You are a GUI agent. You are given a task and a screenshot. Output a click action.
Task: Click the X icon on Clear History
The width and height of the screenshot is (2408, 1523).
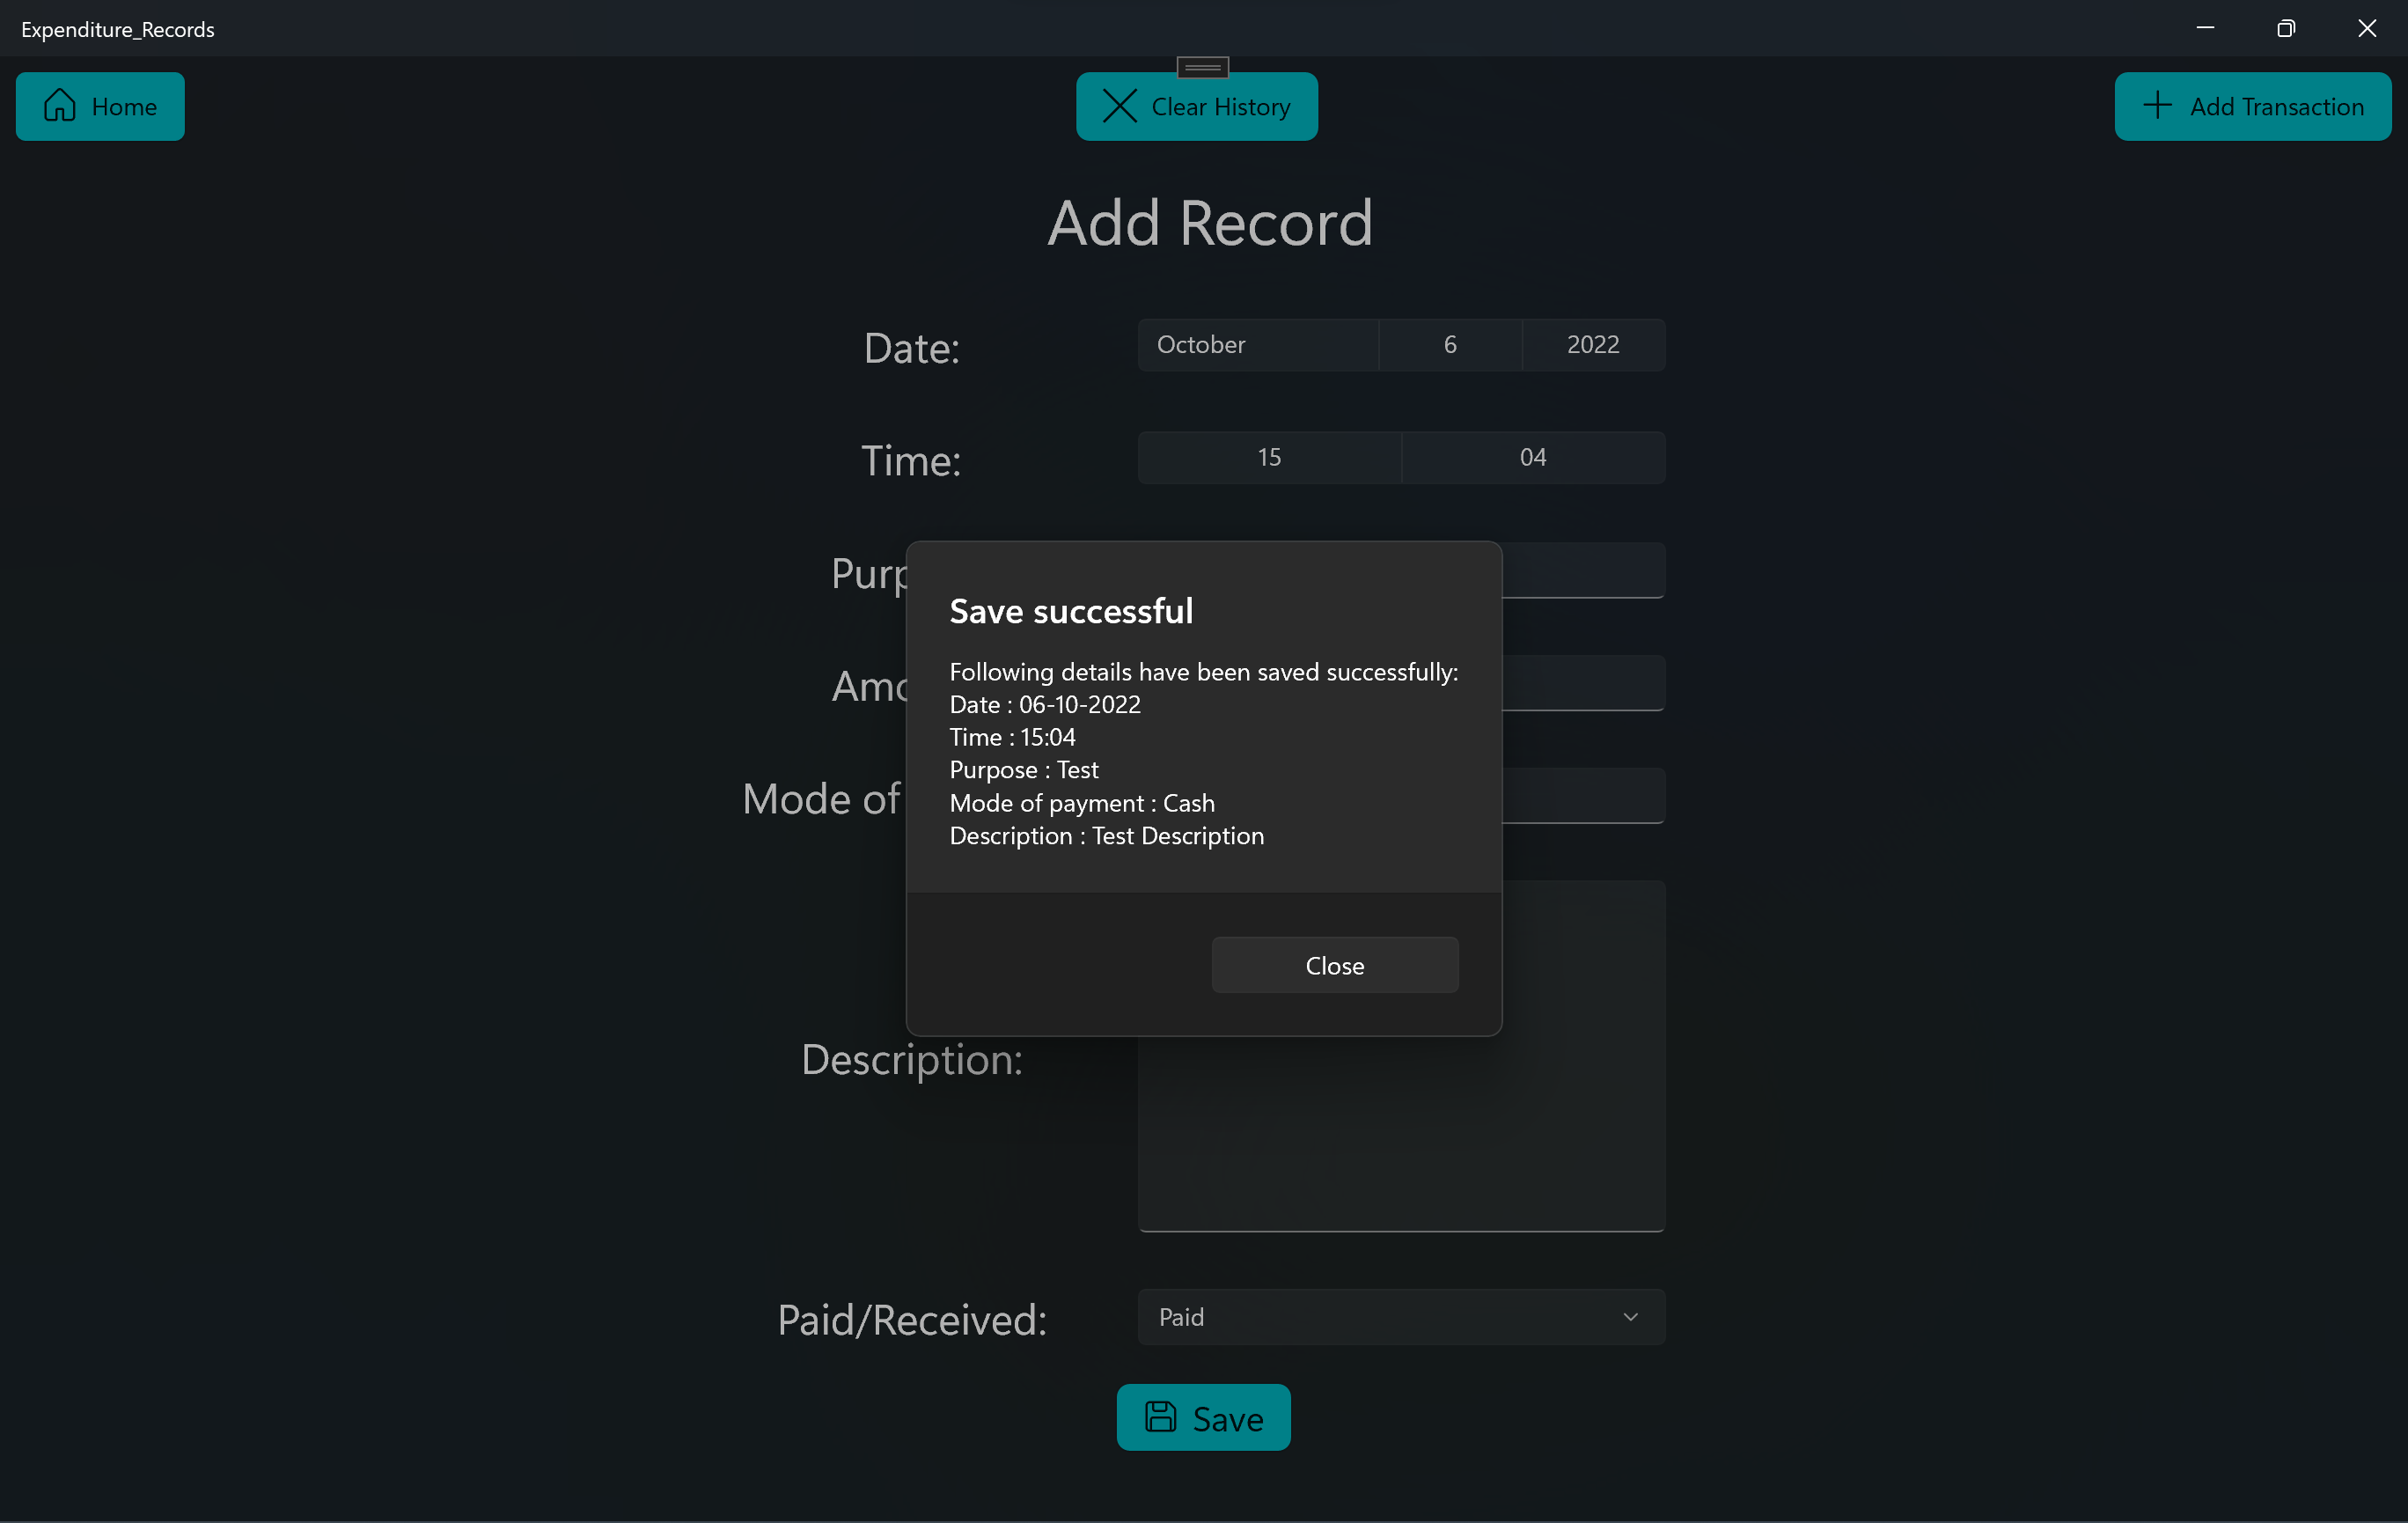click(1119, 106)
